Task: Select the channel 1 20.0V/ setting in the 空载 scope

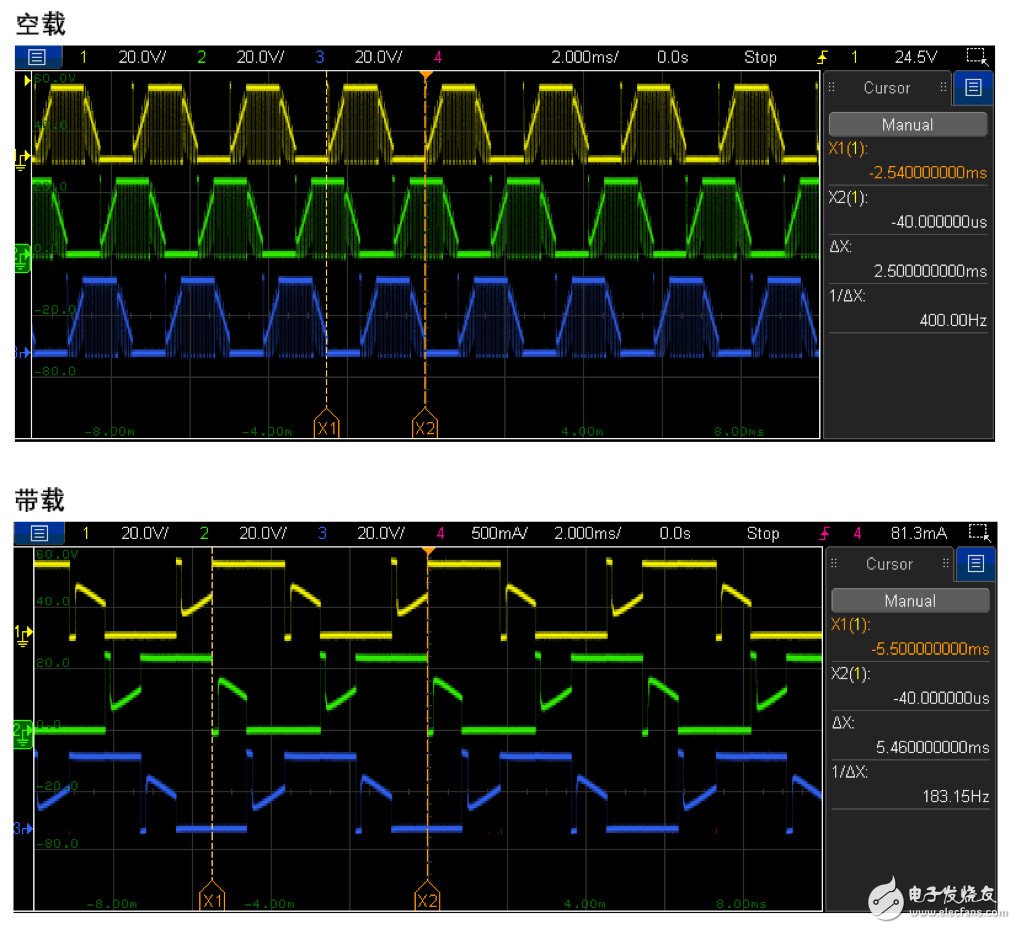Action: point(142,57)
